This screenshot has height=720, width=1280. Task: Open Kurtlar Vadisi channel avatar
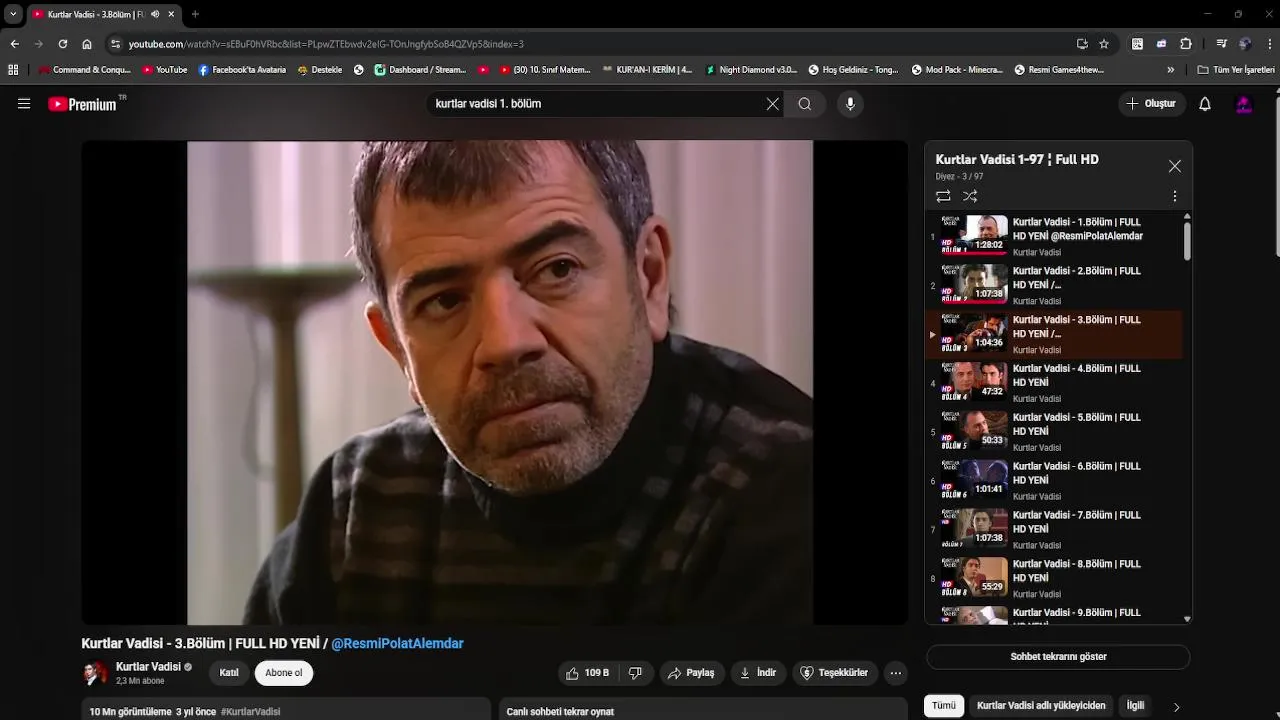coord(95,673)
